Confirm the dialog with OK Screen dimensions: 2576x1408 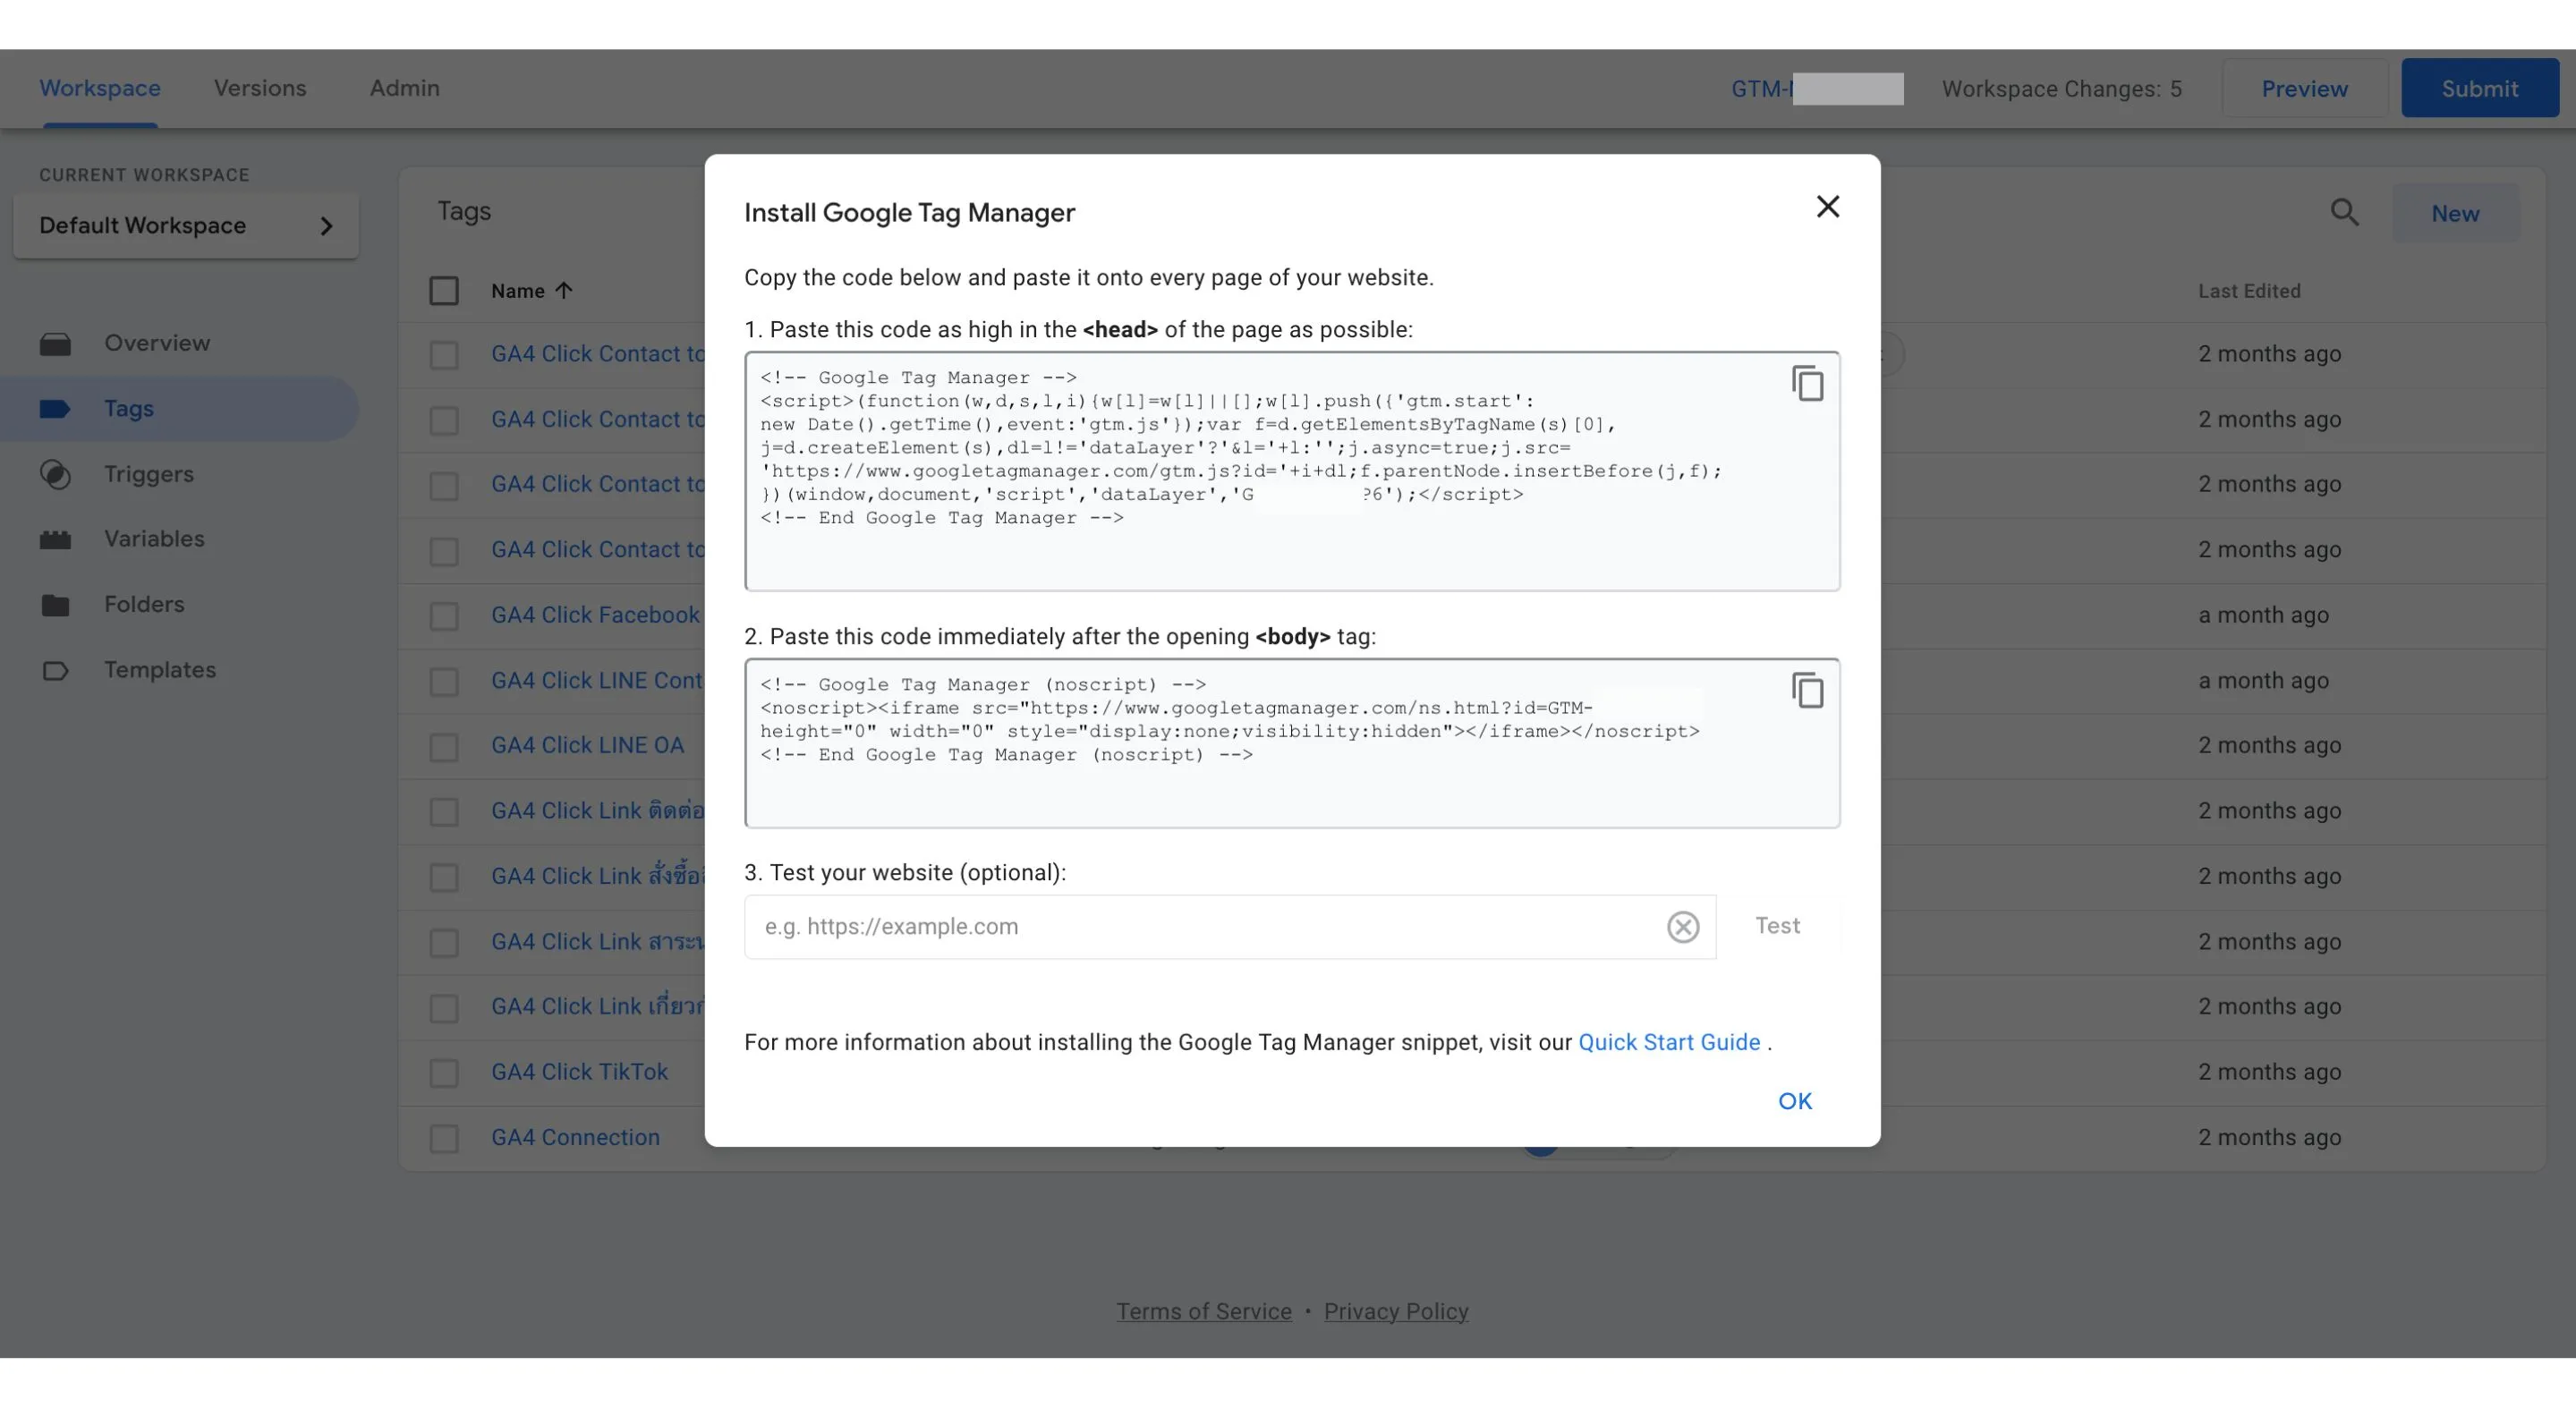click(1794, 1101)
